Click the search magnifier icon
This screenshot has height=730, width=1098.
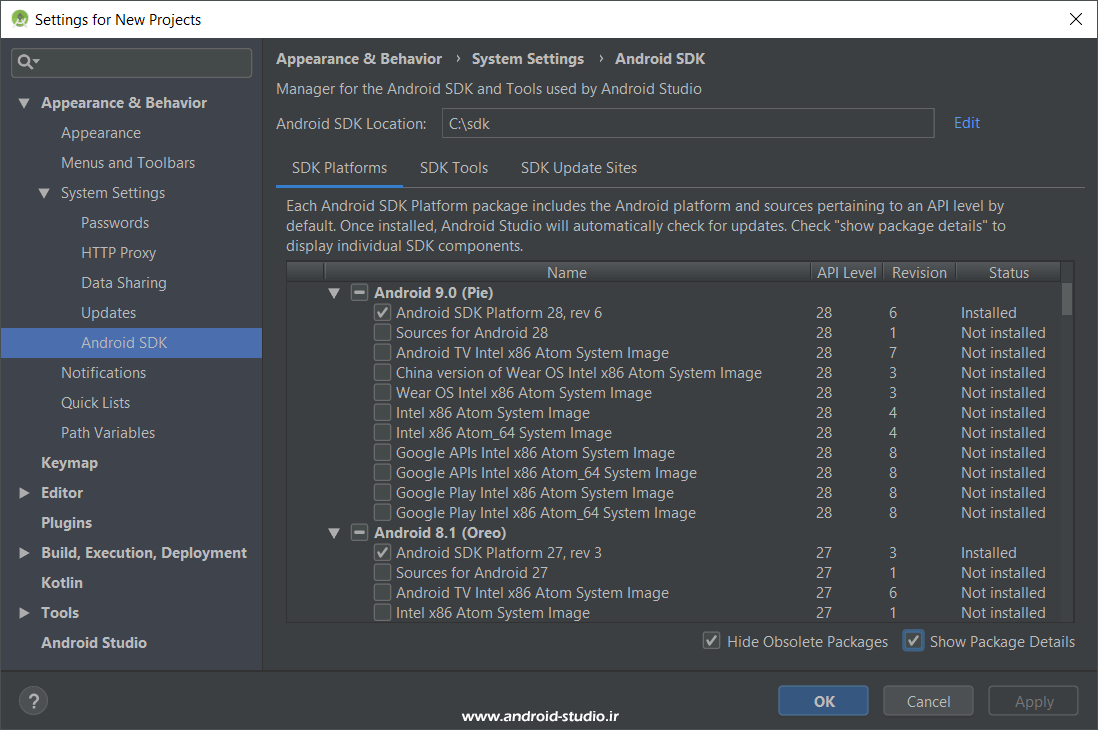pyautogui.click(x=28, y=62)
